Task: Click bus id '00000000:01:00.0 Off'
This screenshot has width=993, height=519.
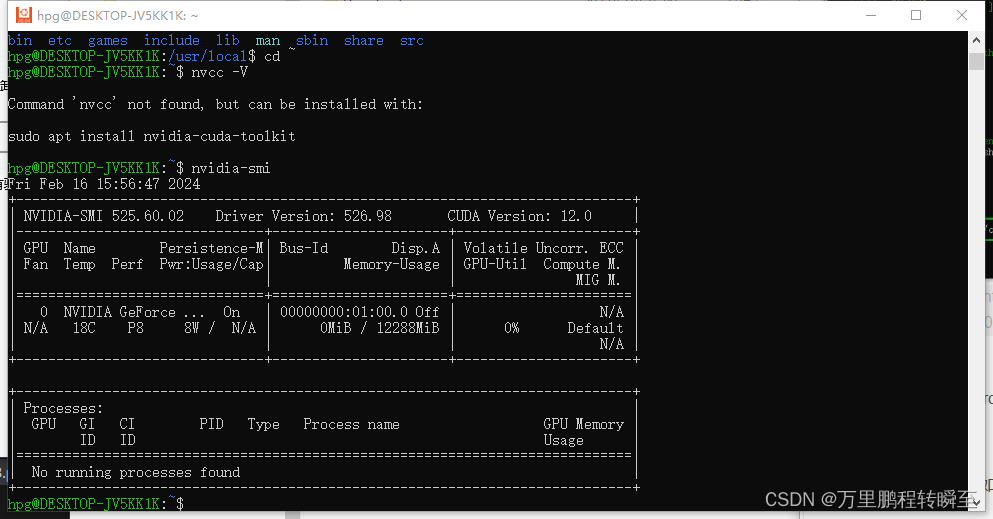Action: pos(360,312)
